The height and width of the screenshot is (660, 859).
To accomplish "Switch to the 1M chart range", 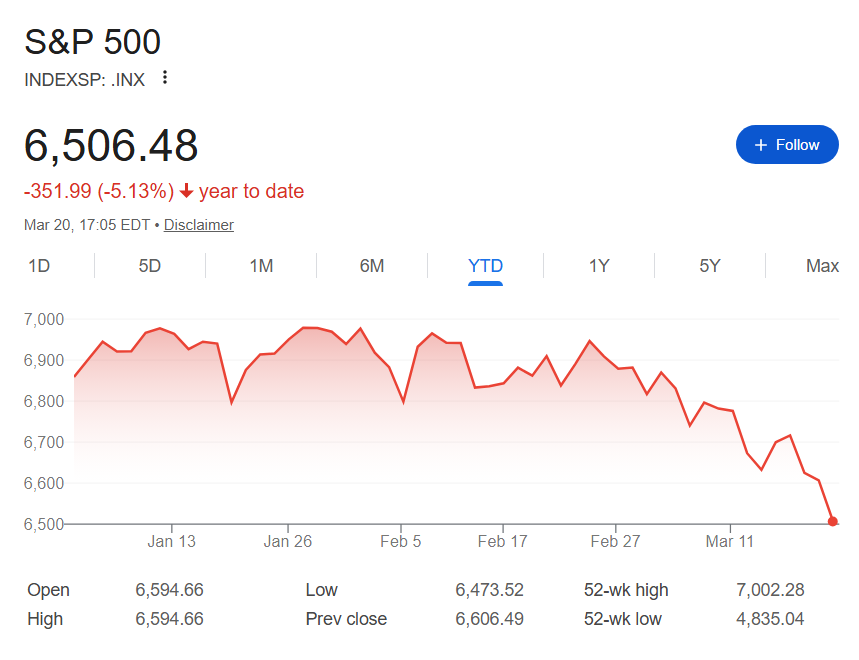I will pyautogui.click(x=261, y=266).
